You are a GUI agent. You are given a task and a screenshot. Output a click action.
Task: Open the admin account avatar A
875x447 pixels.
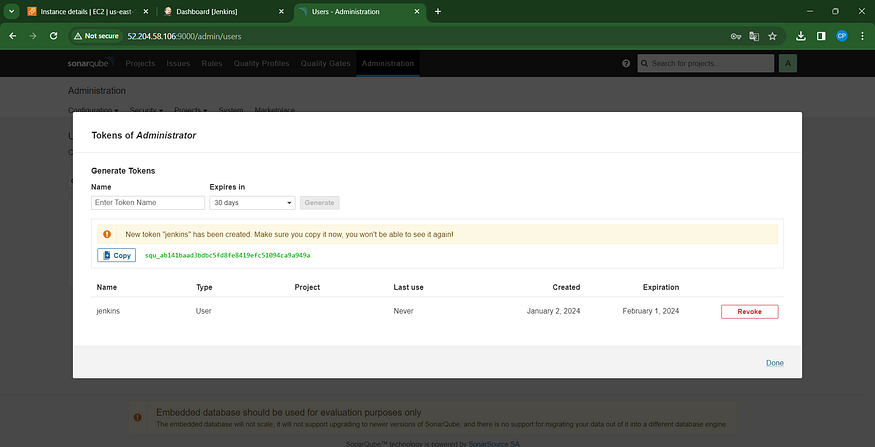[x=788, y=64]
